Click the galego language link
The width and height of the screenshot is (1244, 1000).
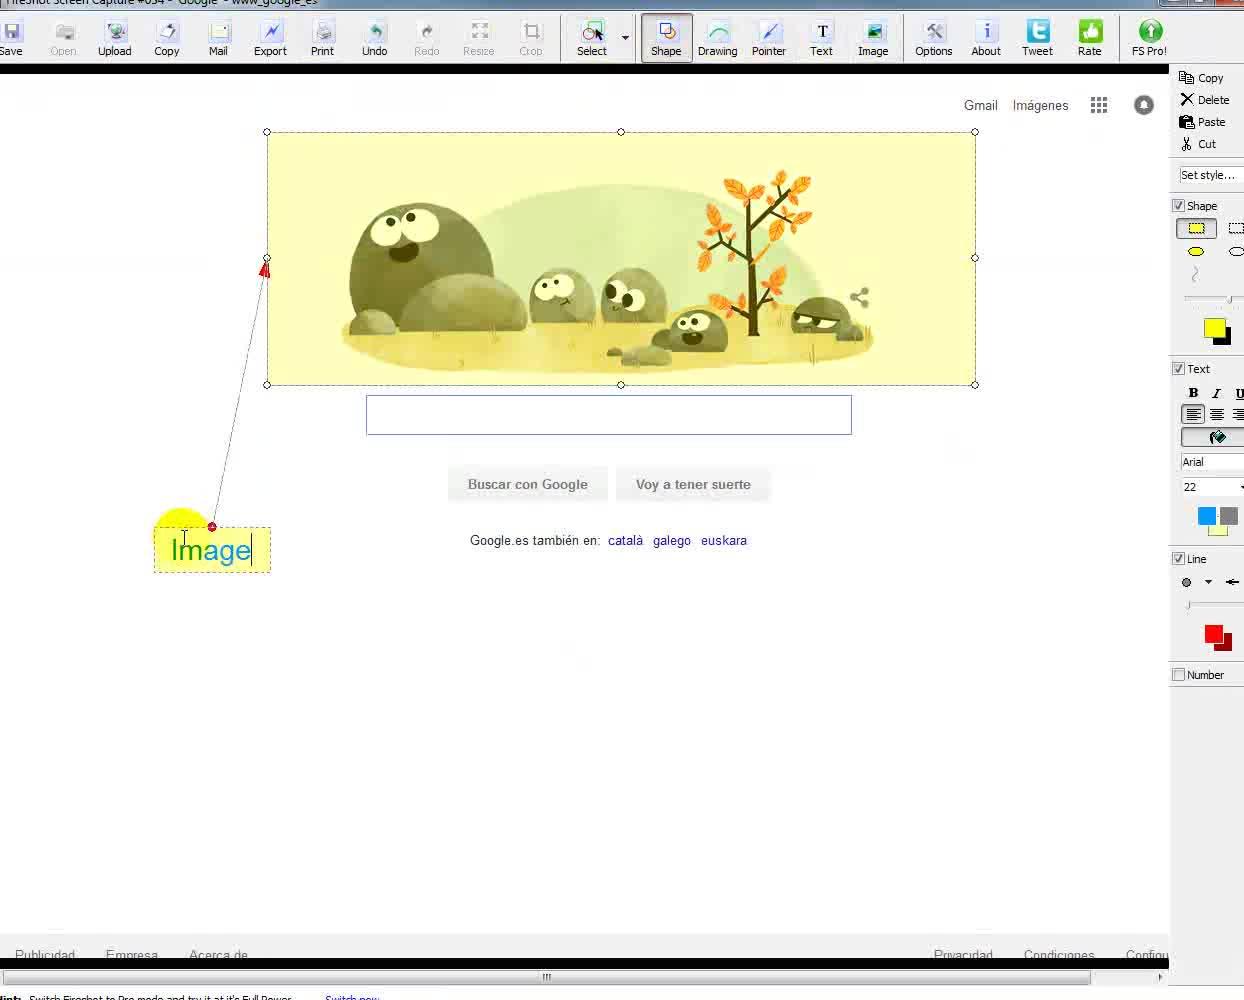click(672, 540)
